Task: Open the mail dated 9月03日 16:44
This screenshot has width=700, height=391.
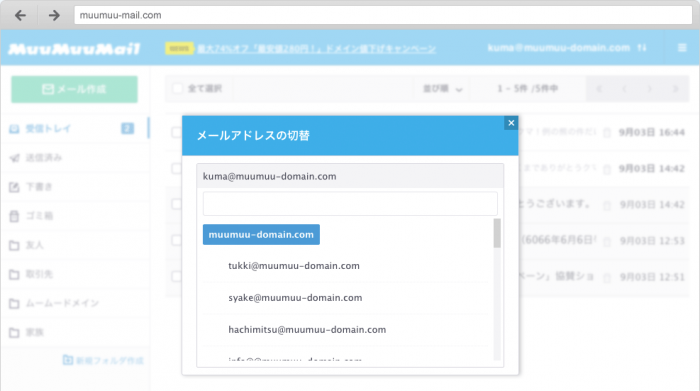Action: pos(652,133)
